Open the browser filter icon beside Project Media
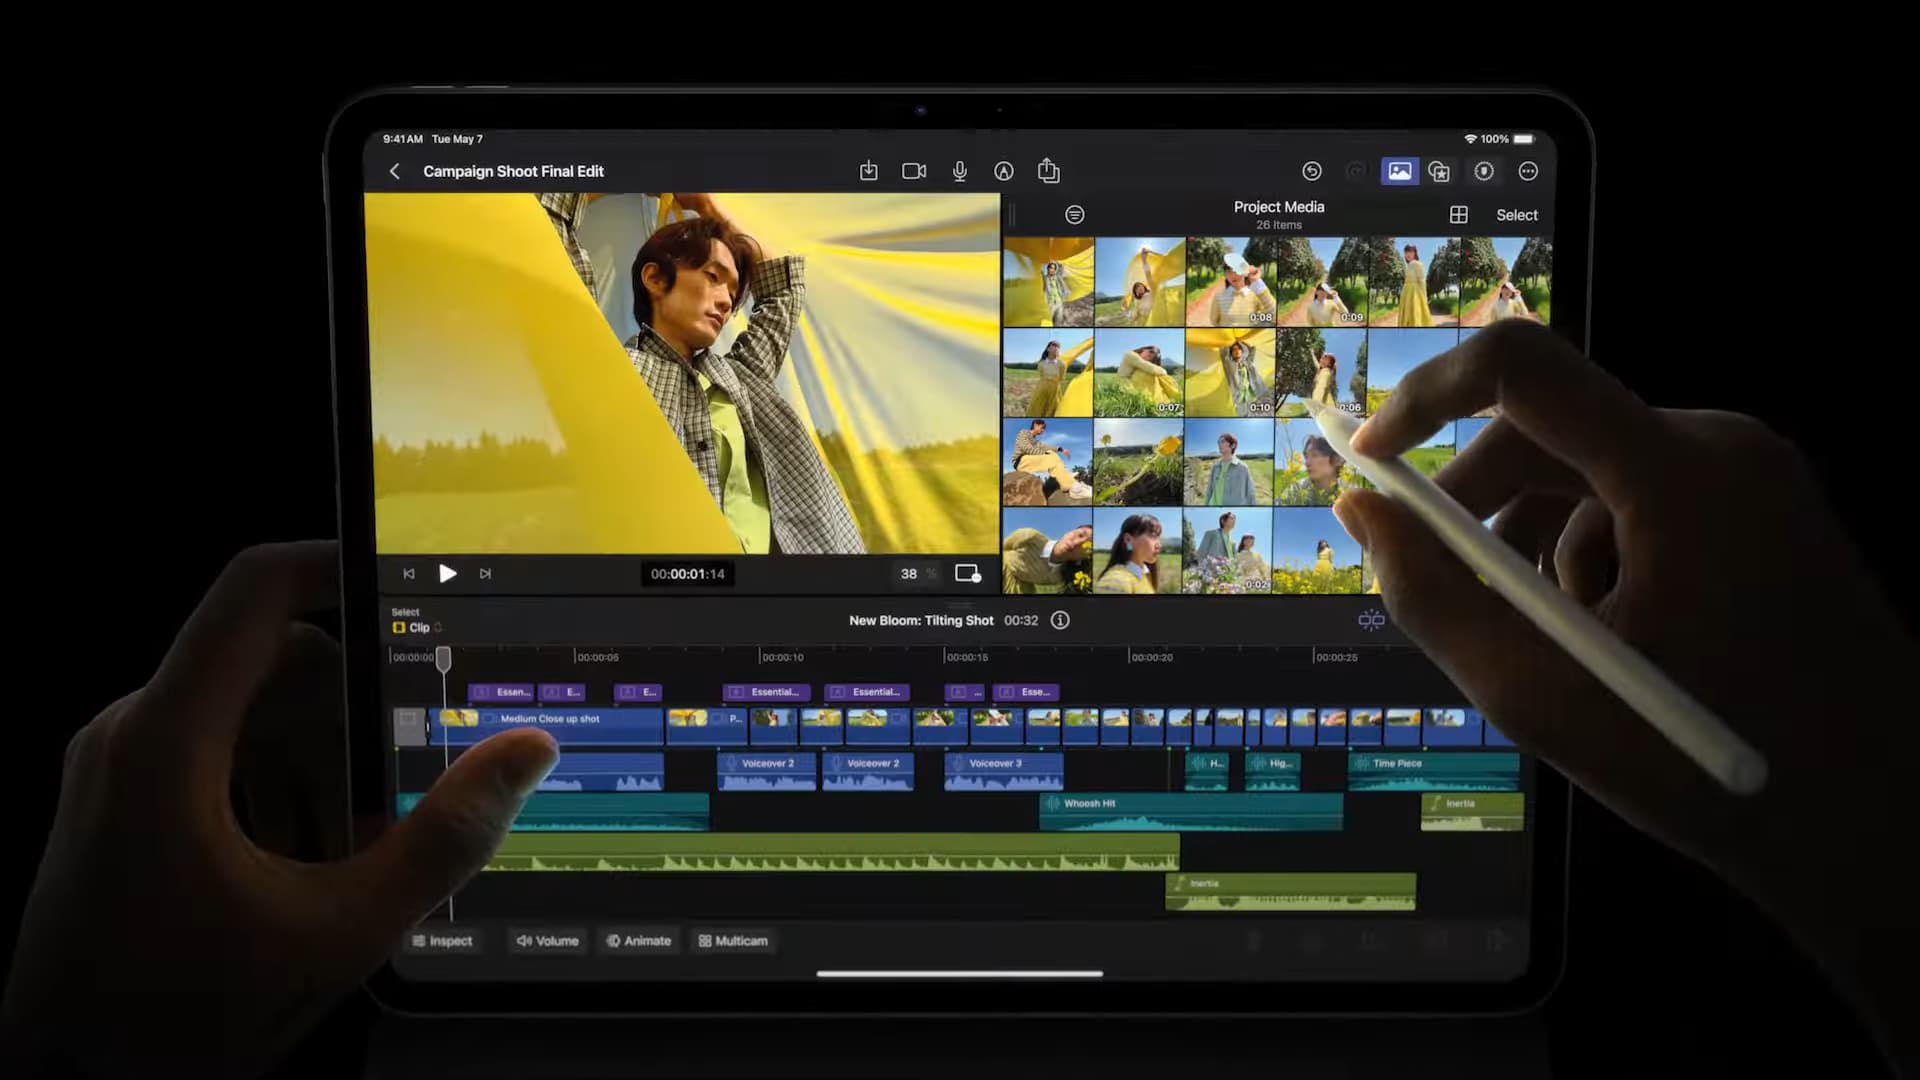 tap(1074, 214)
